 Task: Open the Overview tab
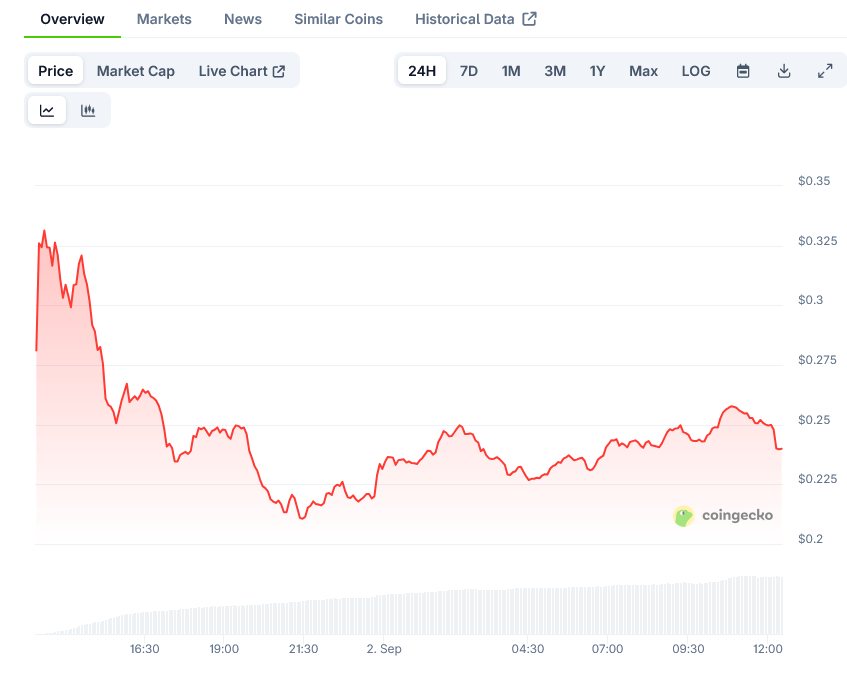72,19
